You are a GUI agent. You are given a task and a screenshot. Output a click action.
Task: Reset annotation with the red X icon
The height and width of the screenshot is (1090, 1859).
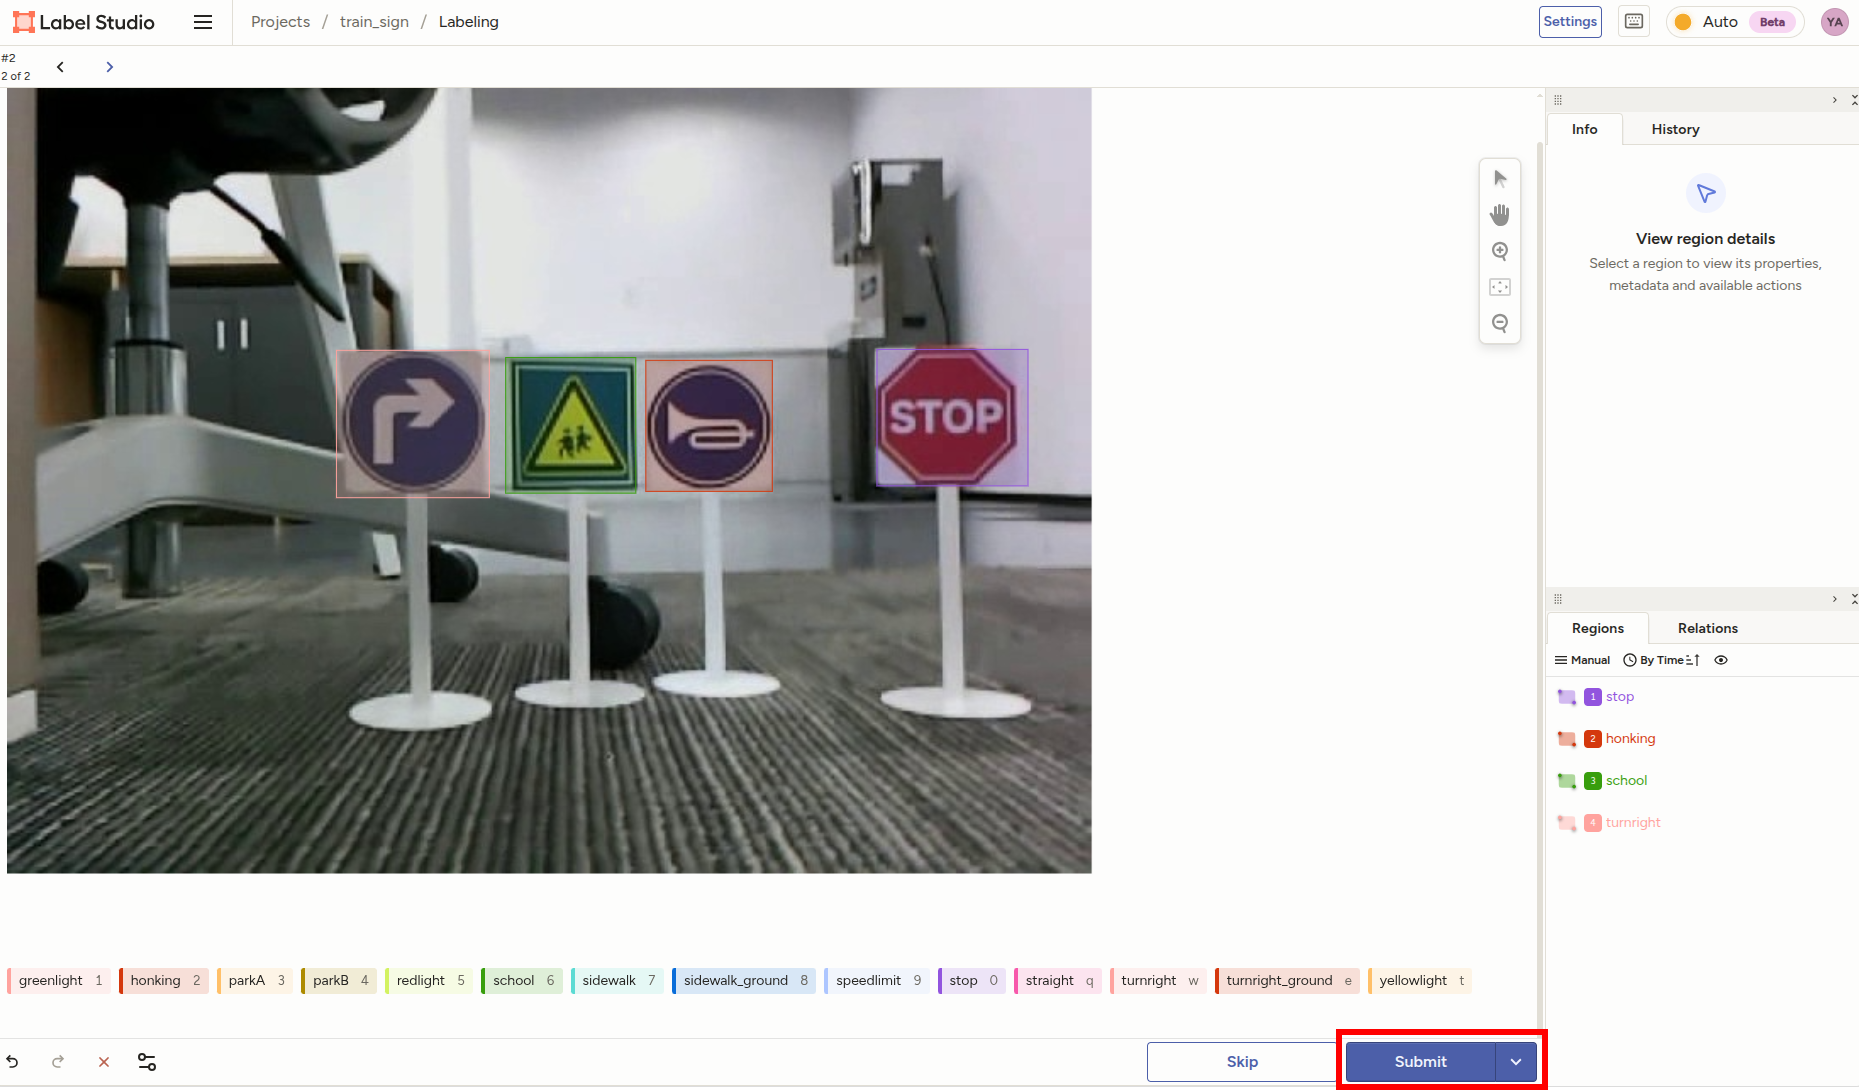103,1062
